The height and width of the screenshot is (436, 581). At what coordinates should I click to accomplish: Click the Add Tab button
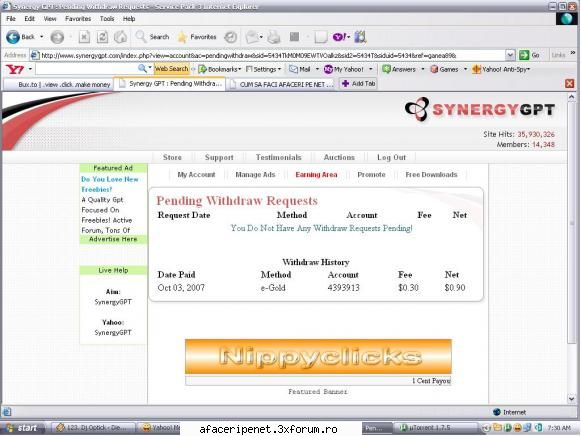click(358, 84)
